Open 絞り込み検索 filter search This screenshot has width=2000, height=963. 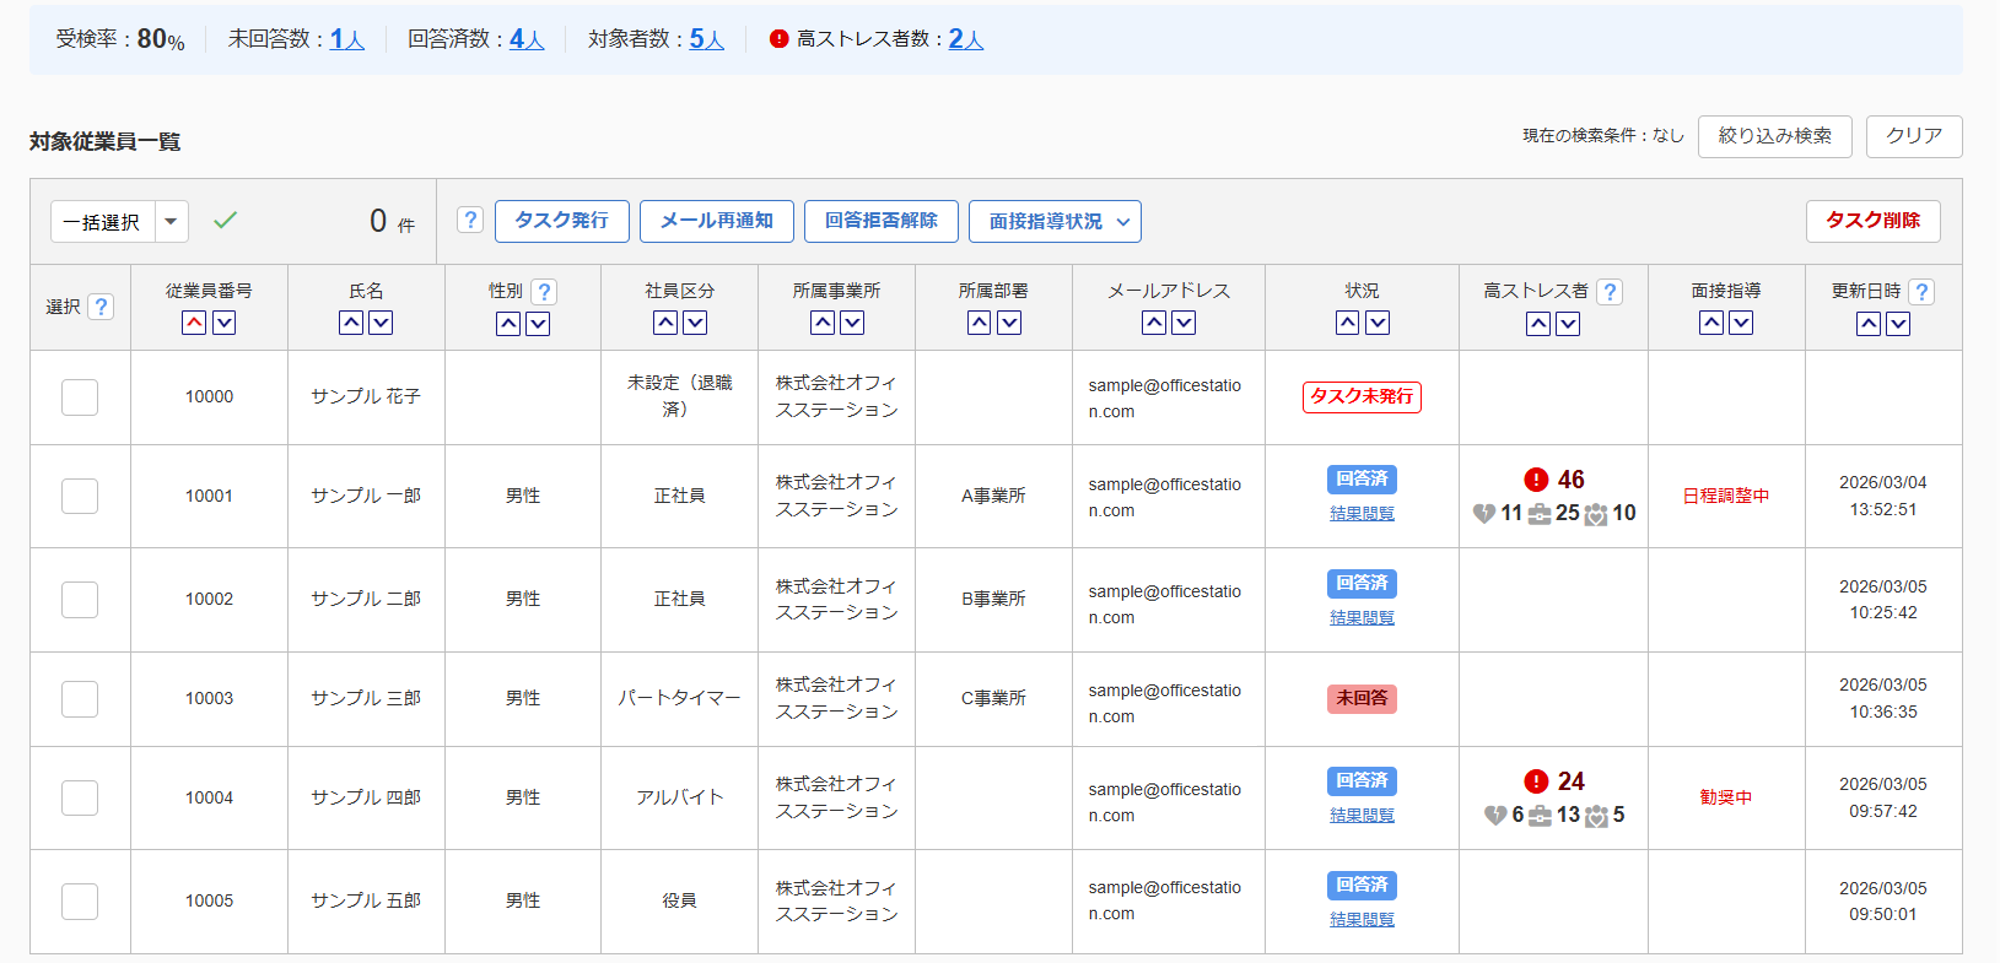(x=1774, y=136)
